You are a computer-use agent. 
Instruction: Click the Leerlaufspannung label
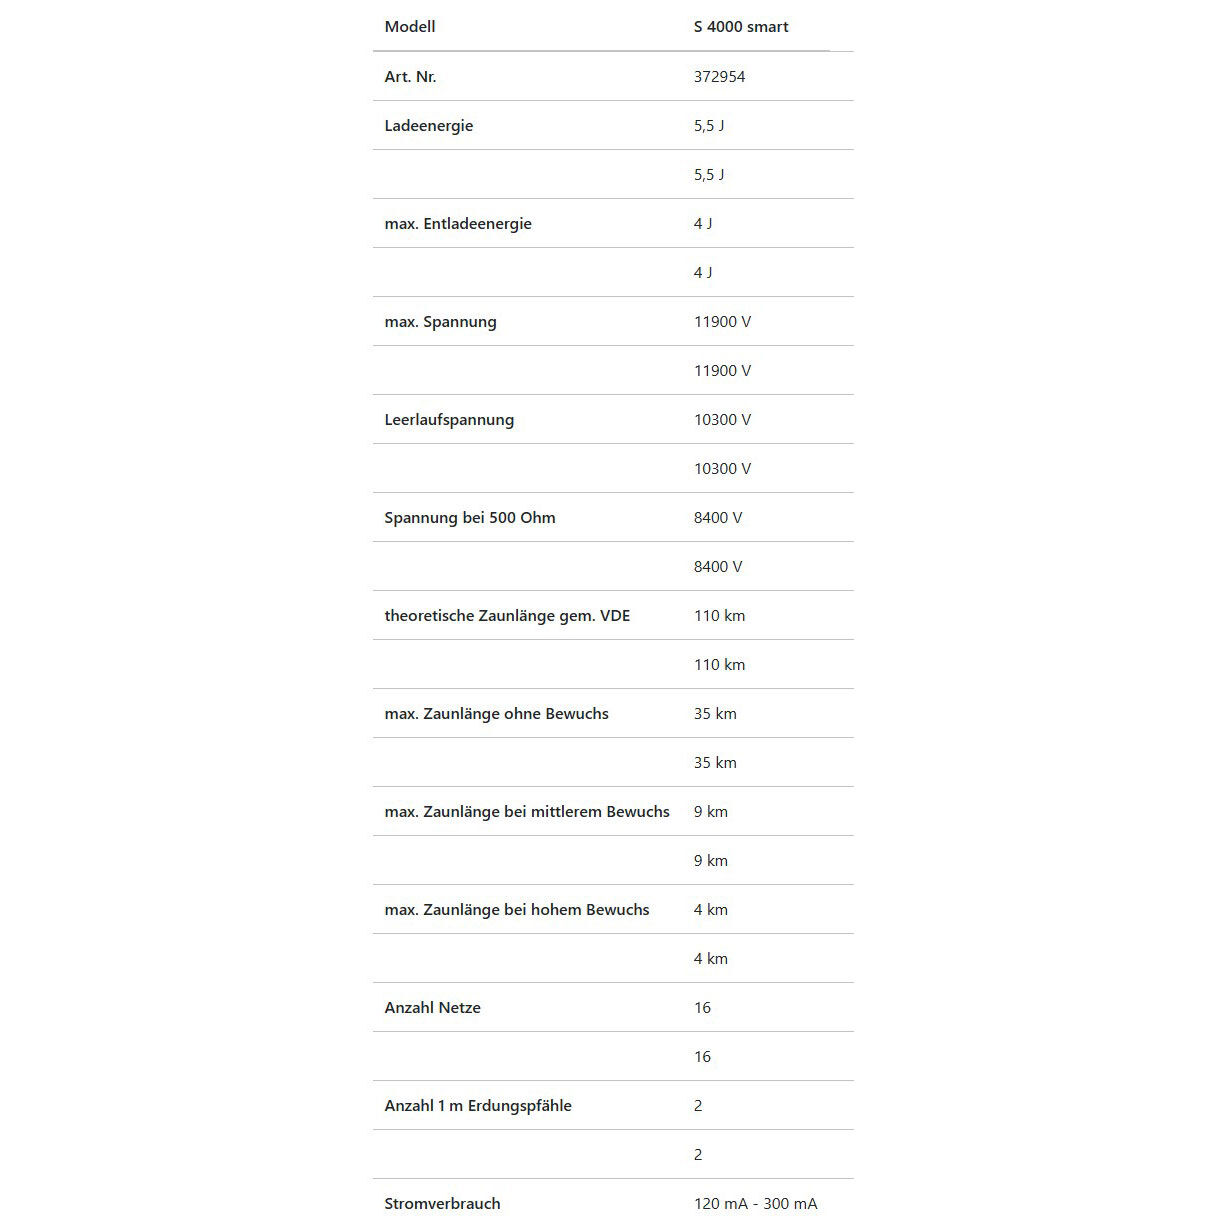coord(449,419)
